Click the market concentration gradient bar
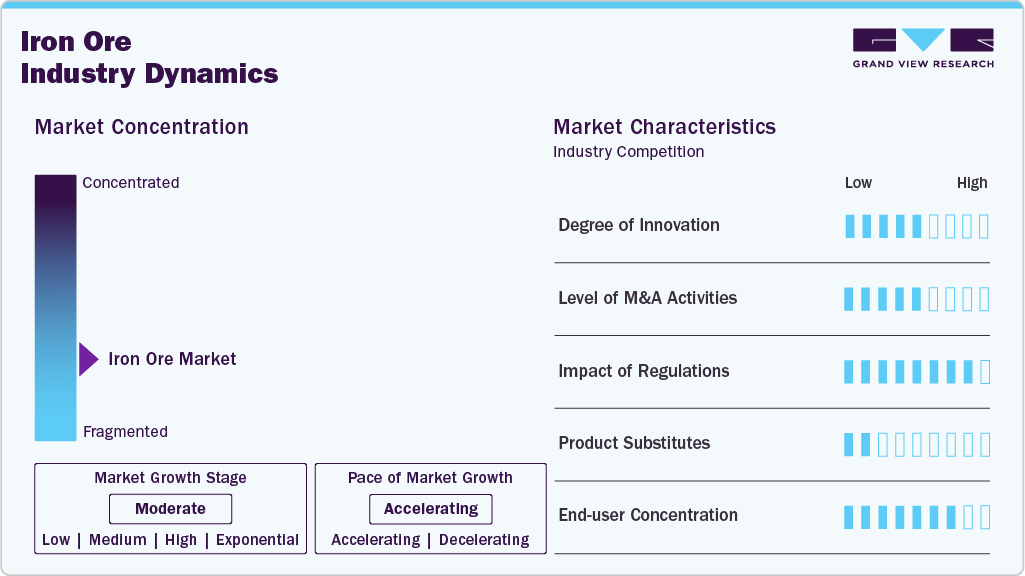This screenshot has height=576, width=1025. click(x=55, y=307)
